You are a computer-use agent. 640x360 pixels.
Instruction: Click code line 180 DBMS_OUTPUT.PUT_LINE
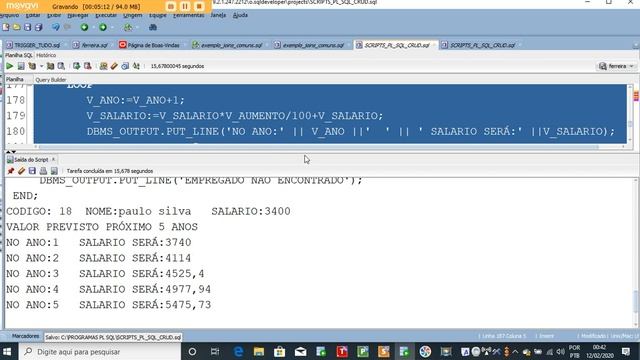tap(350, 131)
